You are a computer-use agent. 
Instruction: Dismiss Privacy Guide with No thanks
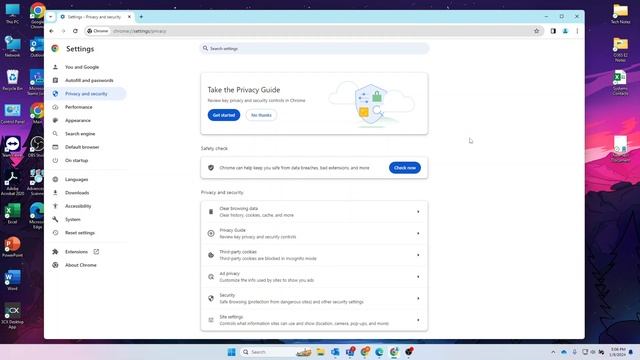(x=261, y=115)
